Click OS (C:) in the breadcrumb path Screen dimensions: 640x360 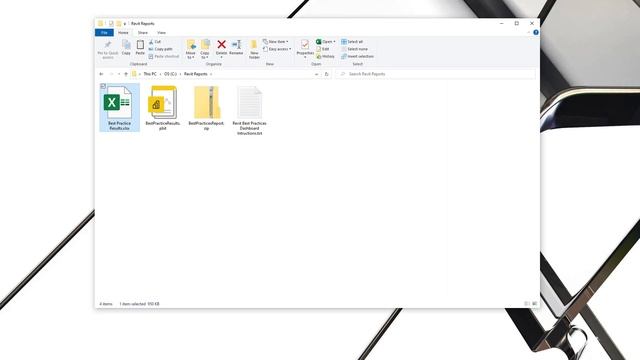tap(170, 74)
